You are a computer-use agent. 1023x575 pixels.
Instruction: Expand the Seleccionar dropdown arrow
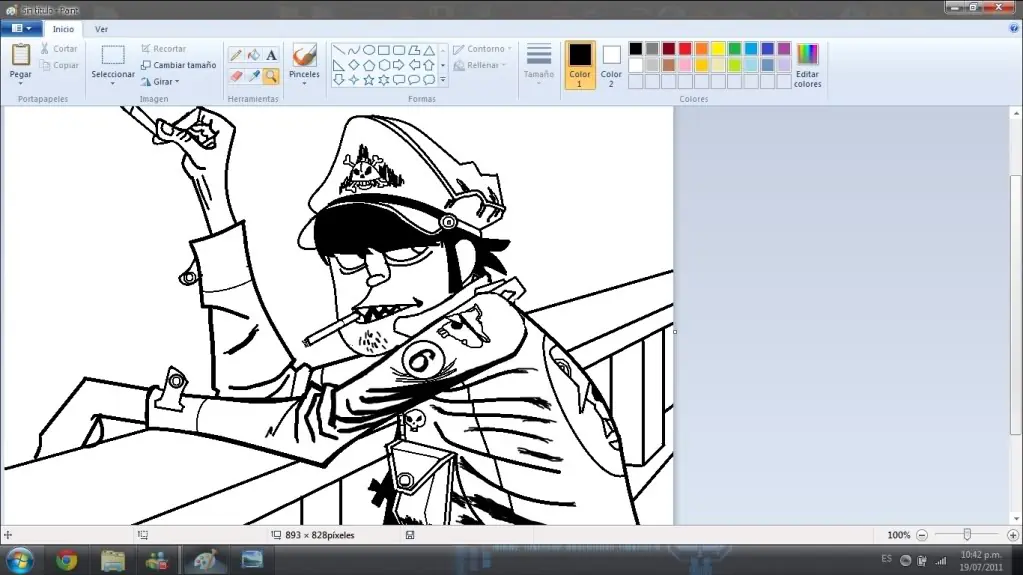tap(113, 84)
